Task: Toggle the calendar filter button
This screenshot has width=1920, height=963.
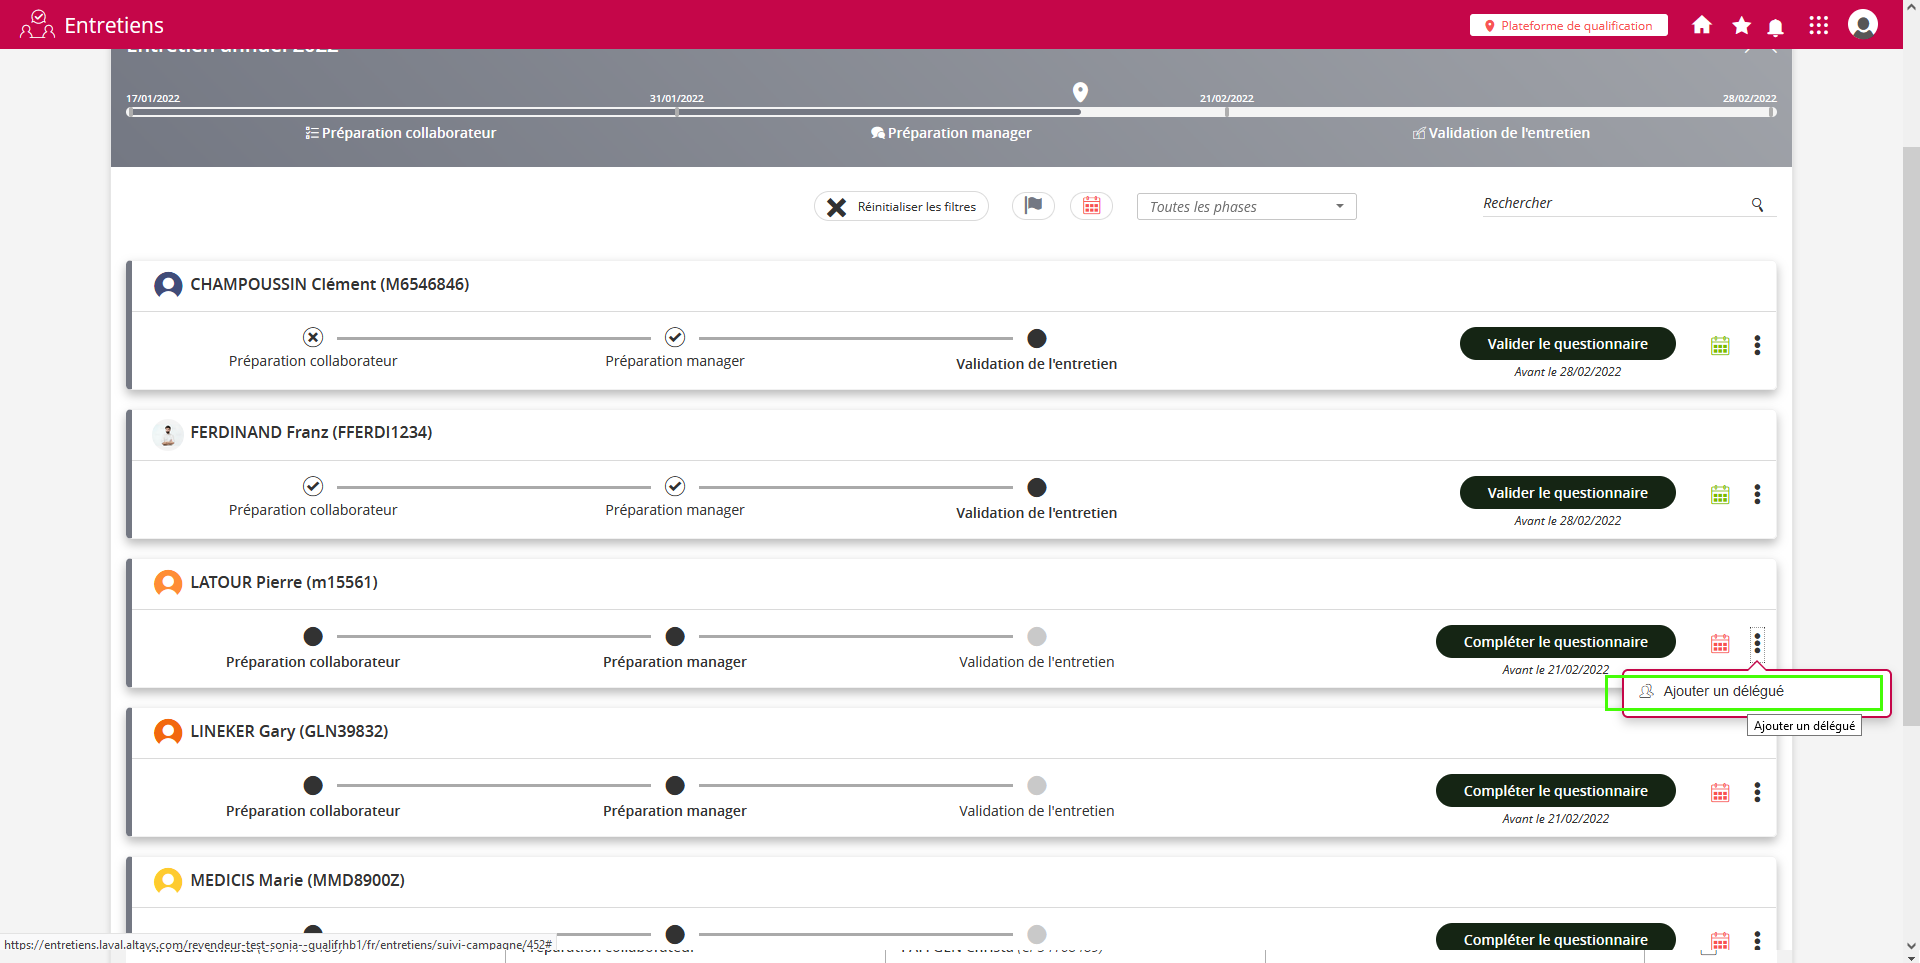Action: pyautogui.click(x=1091, y=206)
